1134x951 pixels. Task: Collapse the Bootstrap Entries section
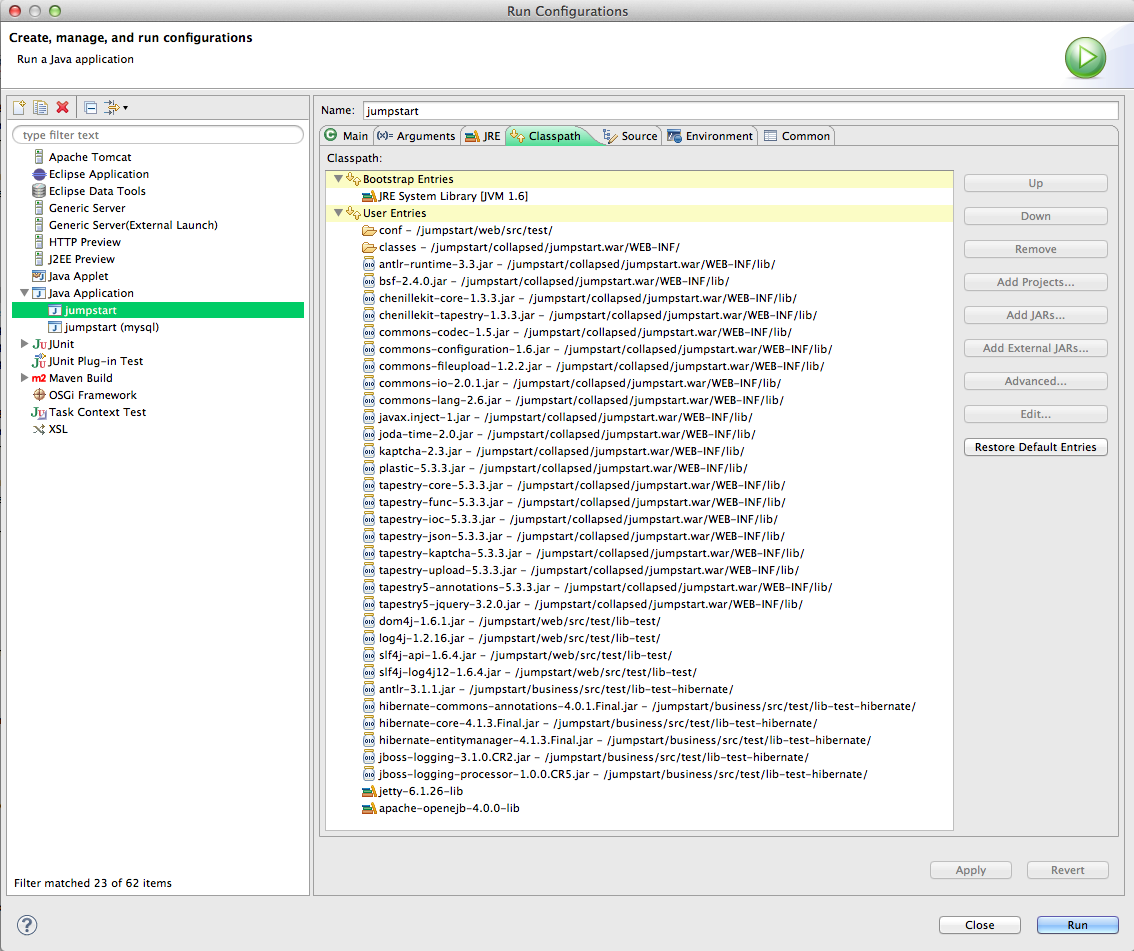coord(338,179)
